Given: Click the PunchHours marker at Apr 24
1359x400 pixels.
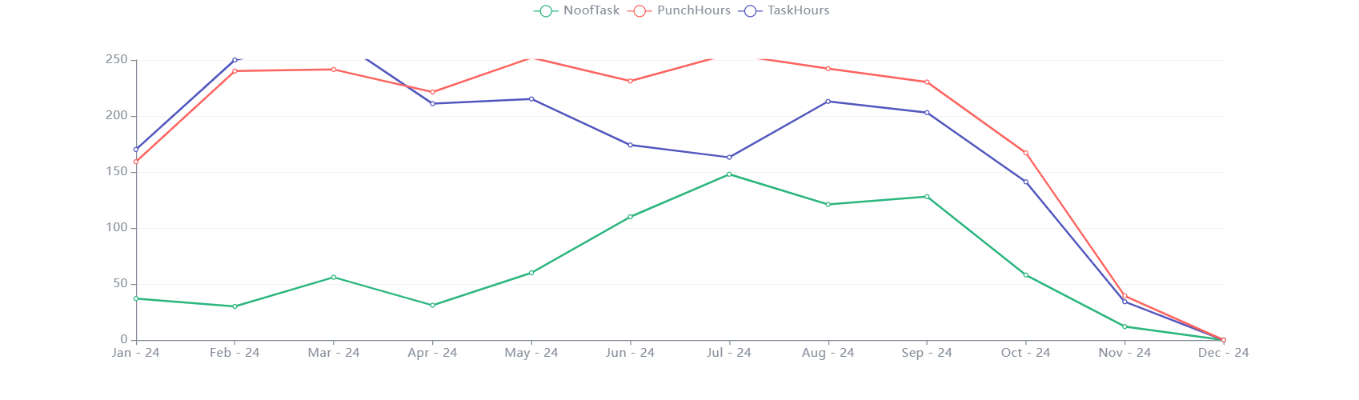Looking at the screenshot, I should point(432,92).
